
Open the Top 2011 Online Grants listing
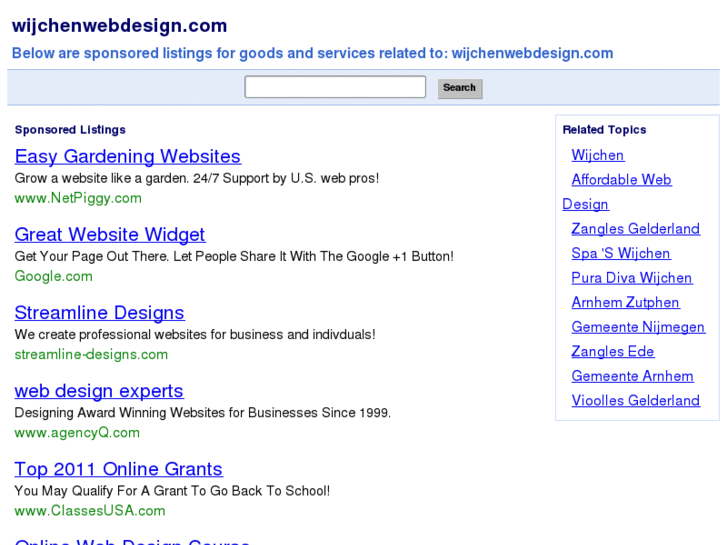[118, 469]
